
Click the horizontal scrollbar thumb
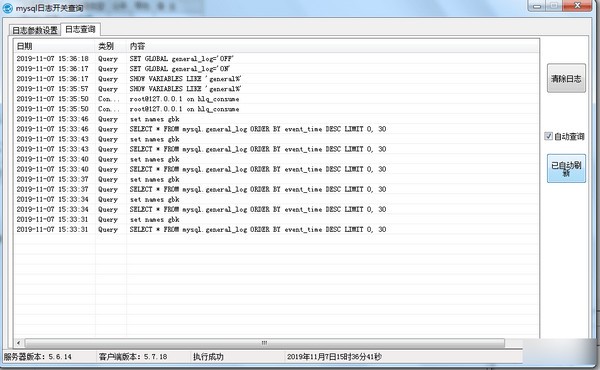pos(264,343)
